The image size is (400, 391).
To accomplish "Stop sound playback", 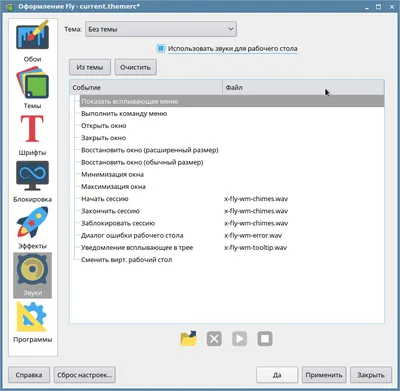I will point(265,339).
